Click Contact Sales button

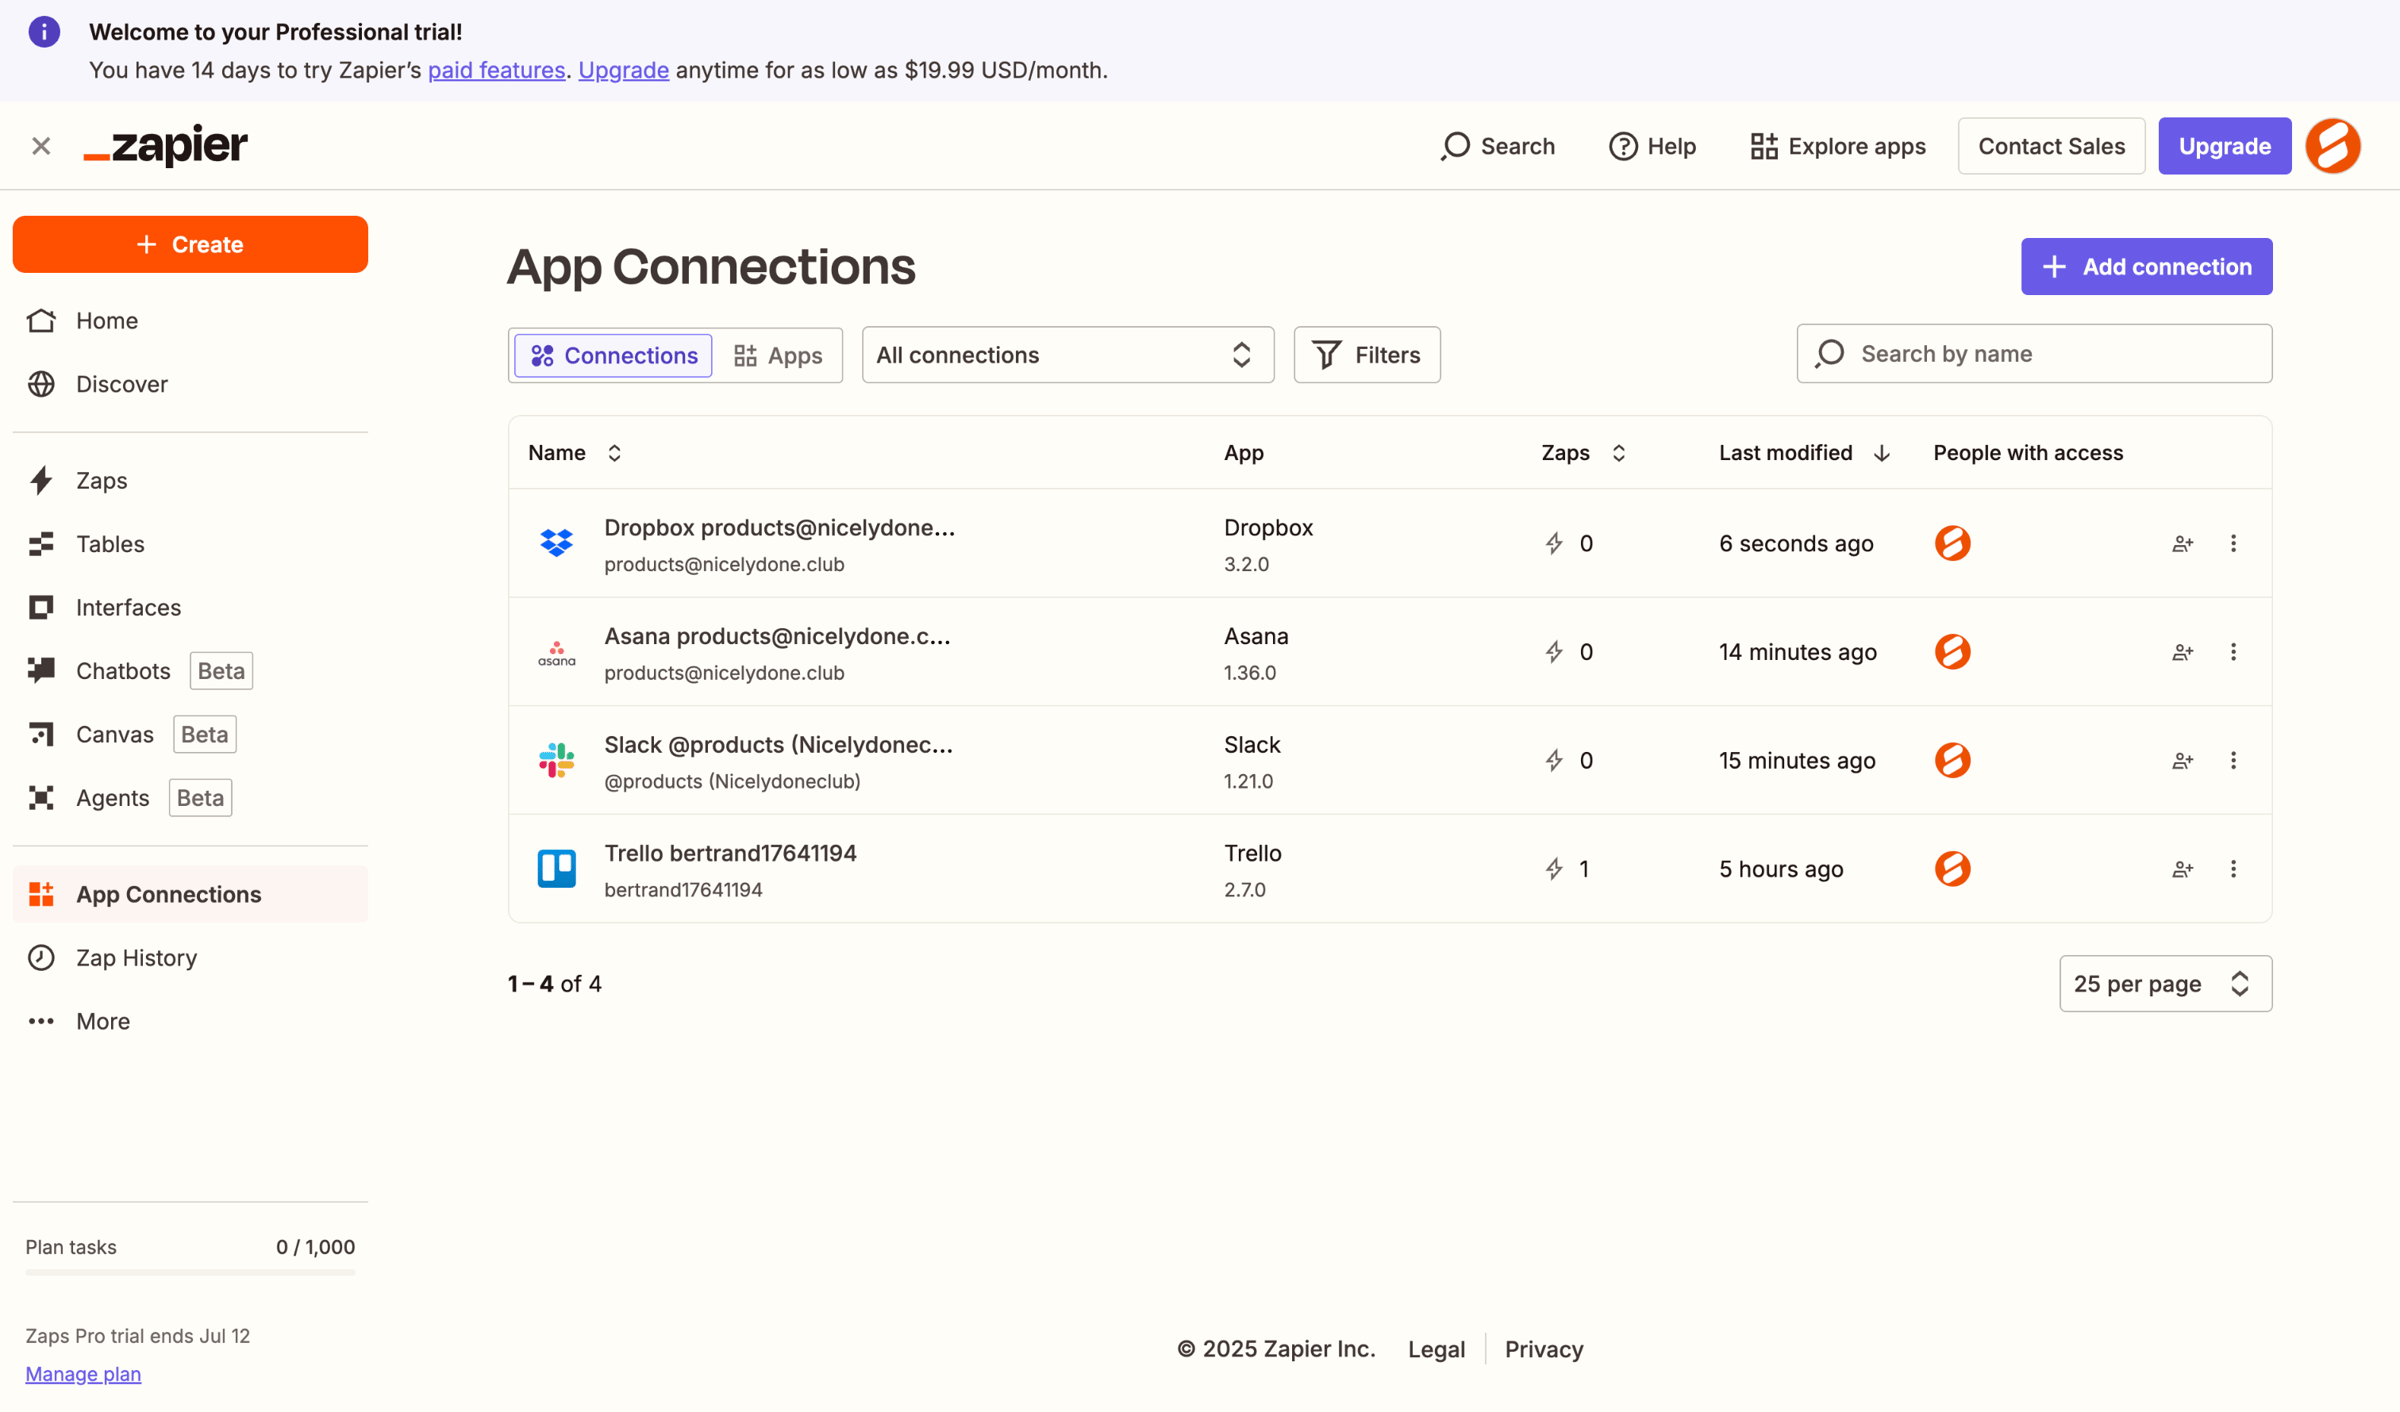[2051, 146]
